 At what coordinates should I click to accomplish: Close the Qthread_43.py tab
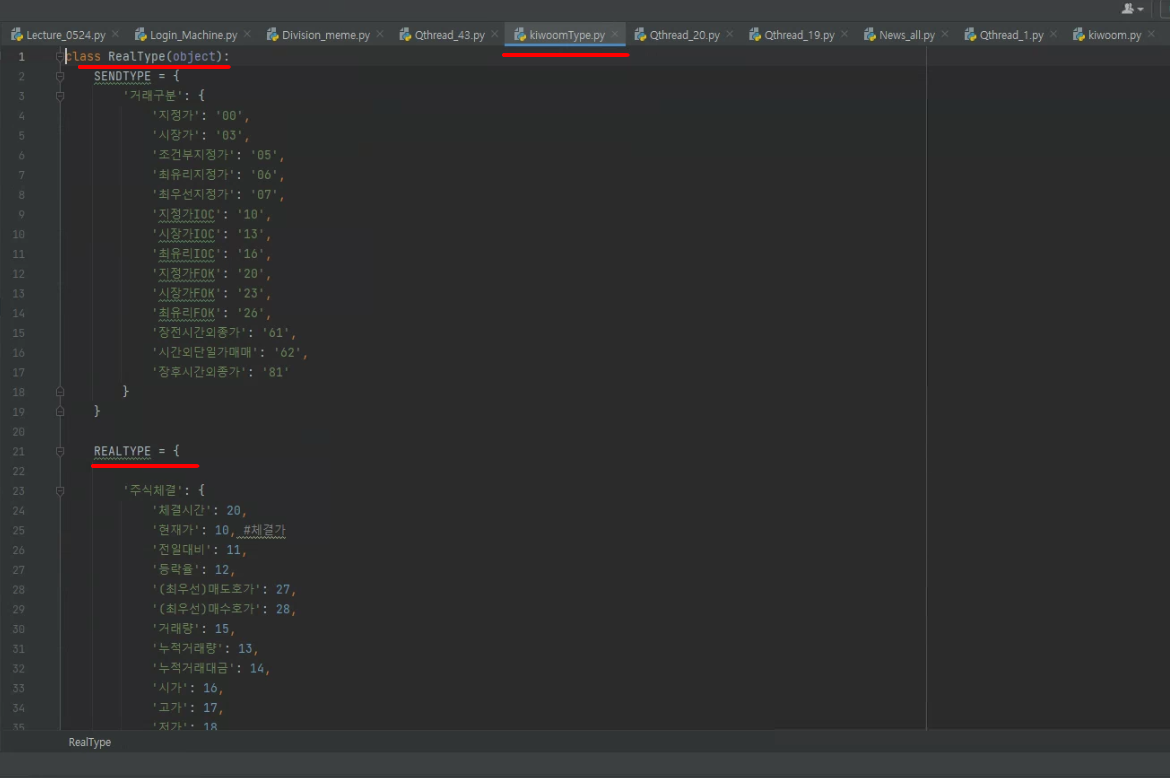tap(495, 34)
